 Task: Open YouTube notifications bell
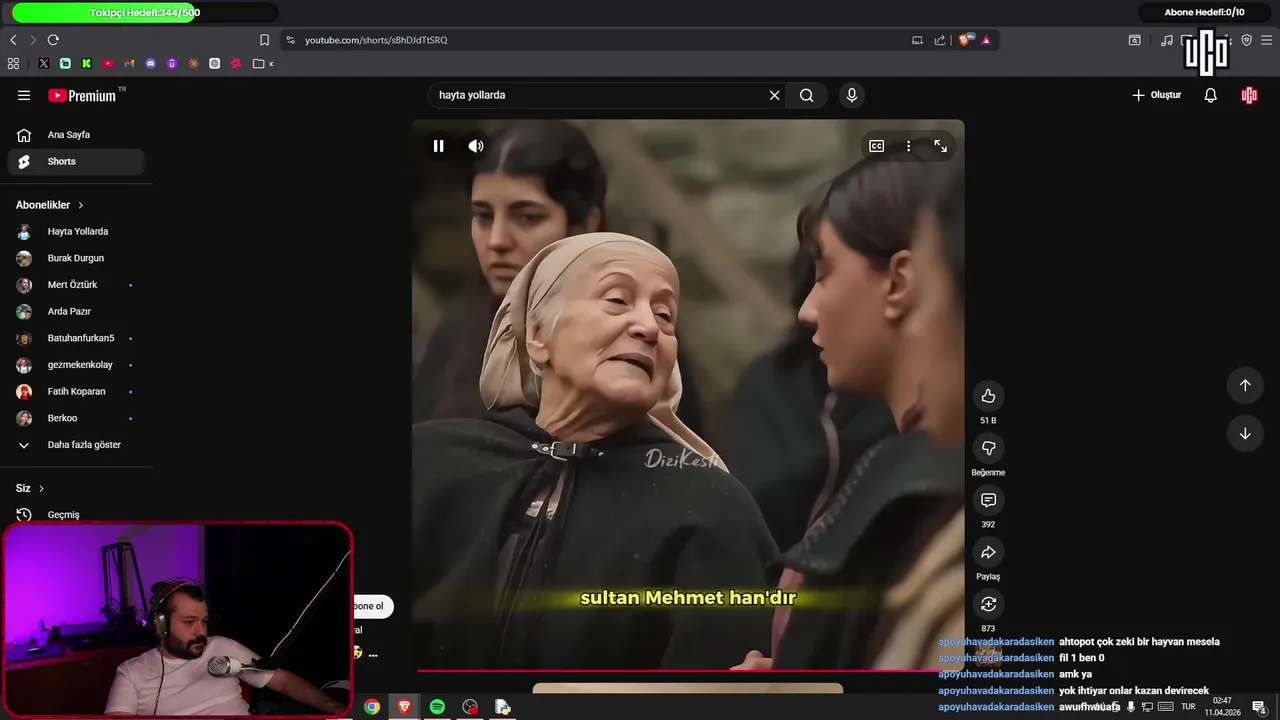pyautogui.click(x=1210, y=95)
